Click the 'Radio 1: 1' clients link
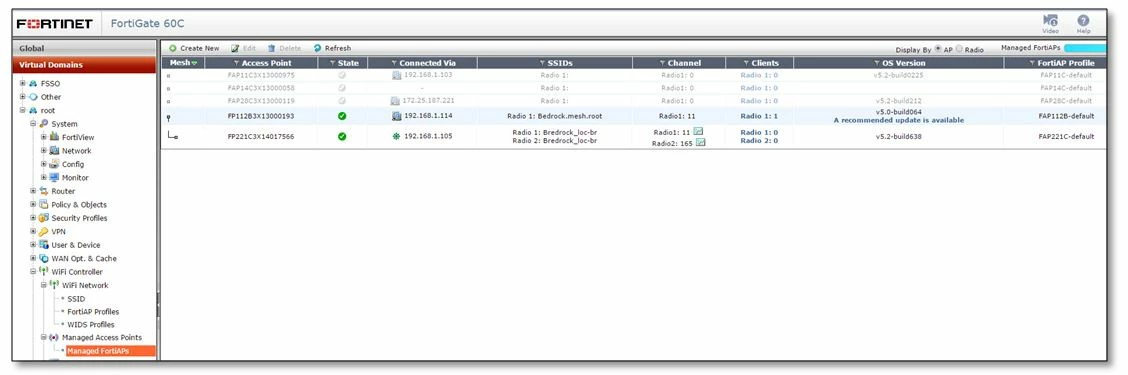Screen dimensions: 1128x375 click(759, 116)
